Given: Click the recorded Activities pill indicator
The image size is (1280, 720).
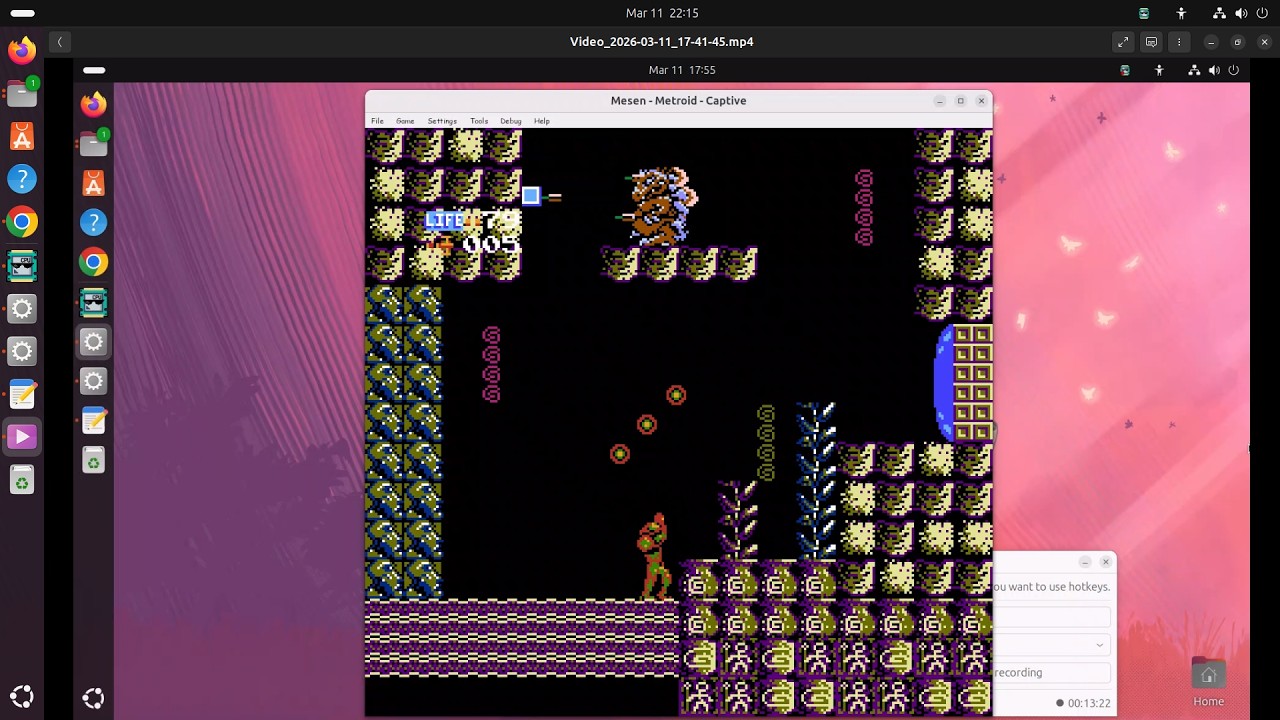Looking at the screenshot, I should coord(94,70).
